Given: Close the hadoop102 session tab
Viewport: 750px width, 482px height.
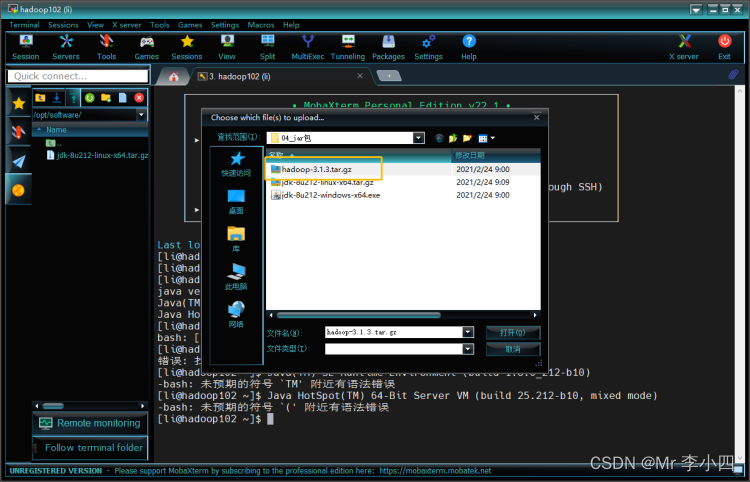Looking at the screenshot, I should (x=360, y=76).
